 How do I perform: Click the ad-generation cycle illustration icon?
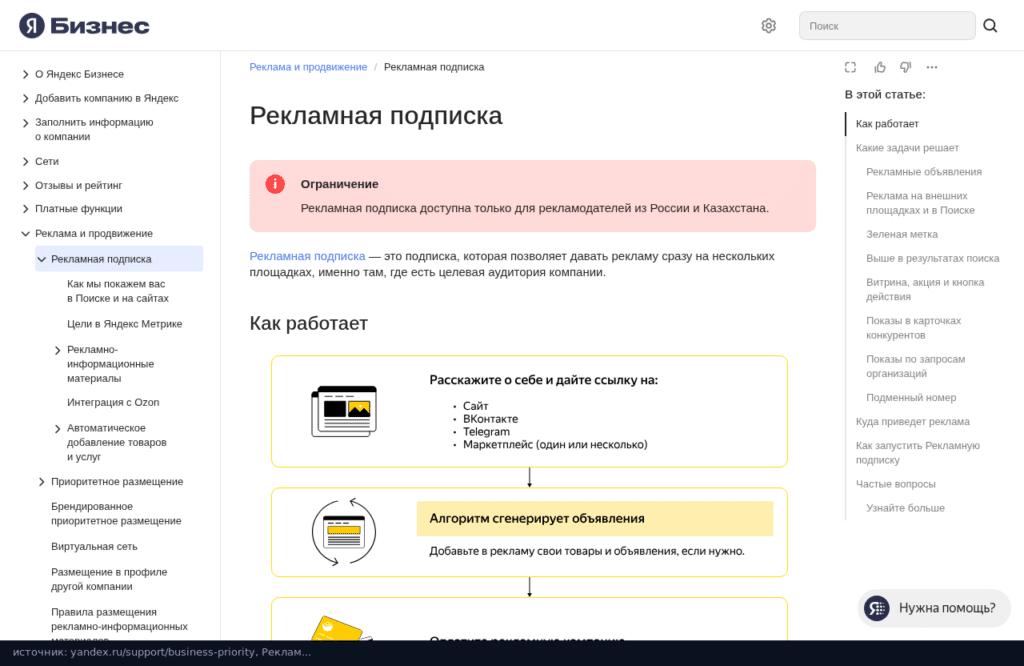tap(344, 532)
